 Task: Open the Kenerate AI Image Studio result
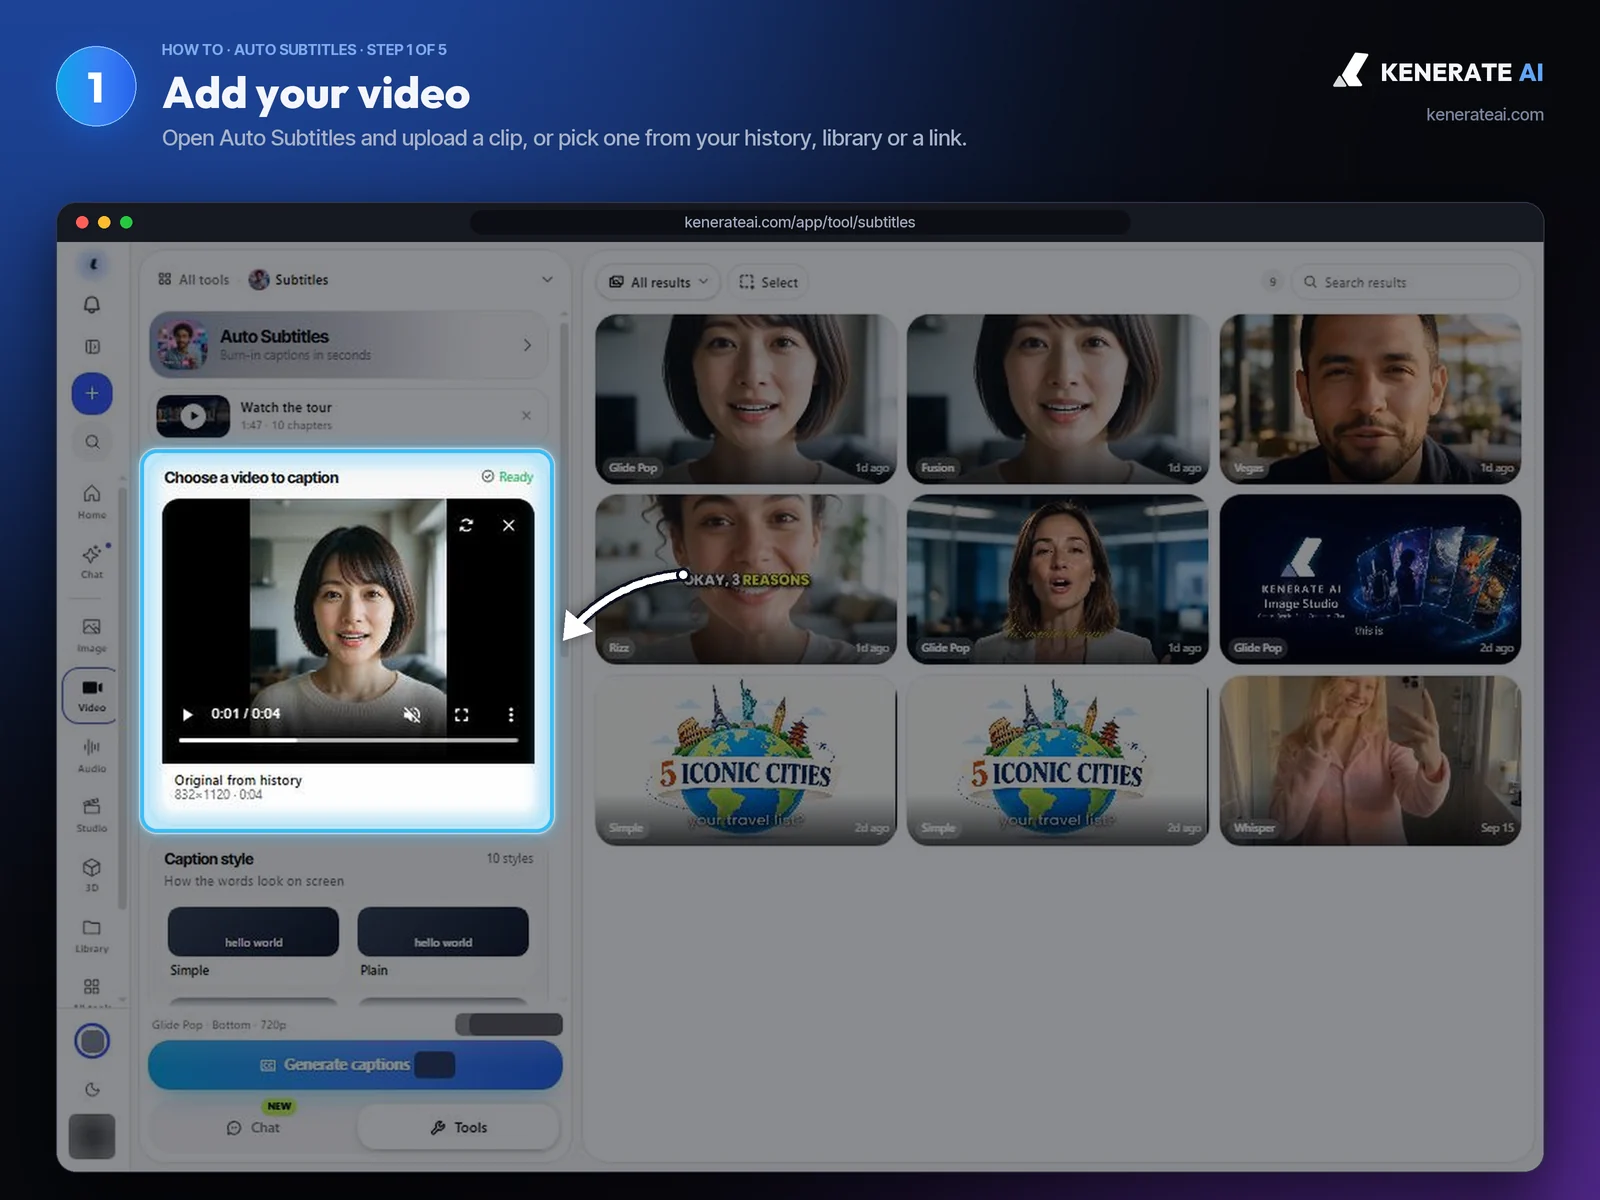click(x=1370, y=580)
